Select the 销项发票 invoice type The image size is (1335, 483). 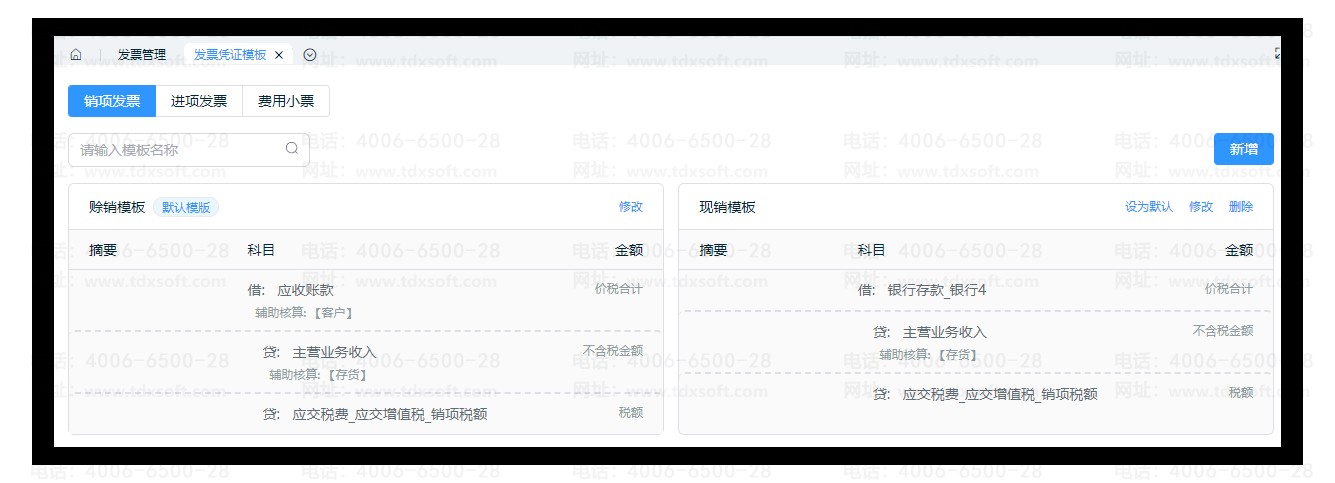[112, 101]
